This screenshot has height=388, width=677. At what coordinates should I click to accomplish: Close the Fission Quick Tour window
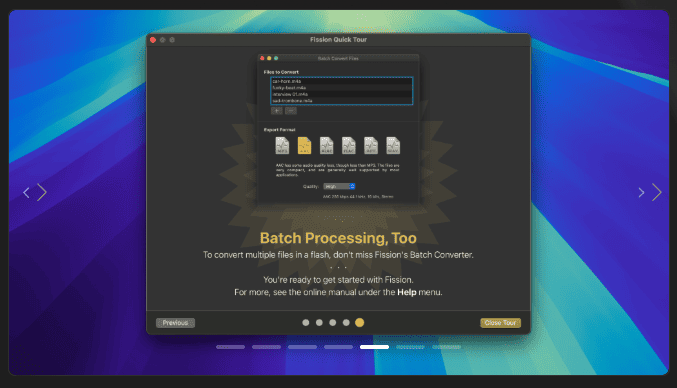[x=153, y=40]
